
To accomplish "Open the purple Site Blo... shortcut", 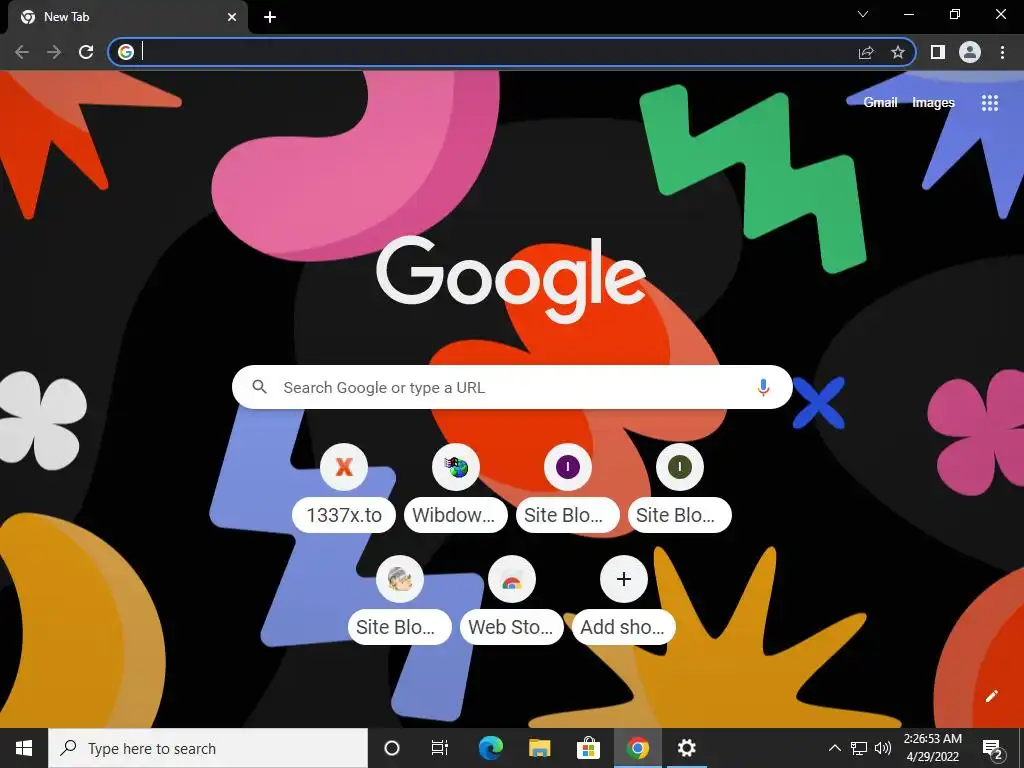I will tap(568, 488).
